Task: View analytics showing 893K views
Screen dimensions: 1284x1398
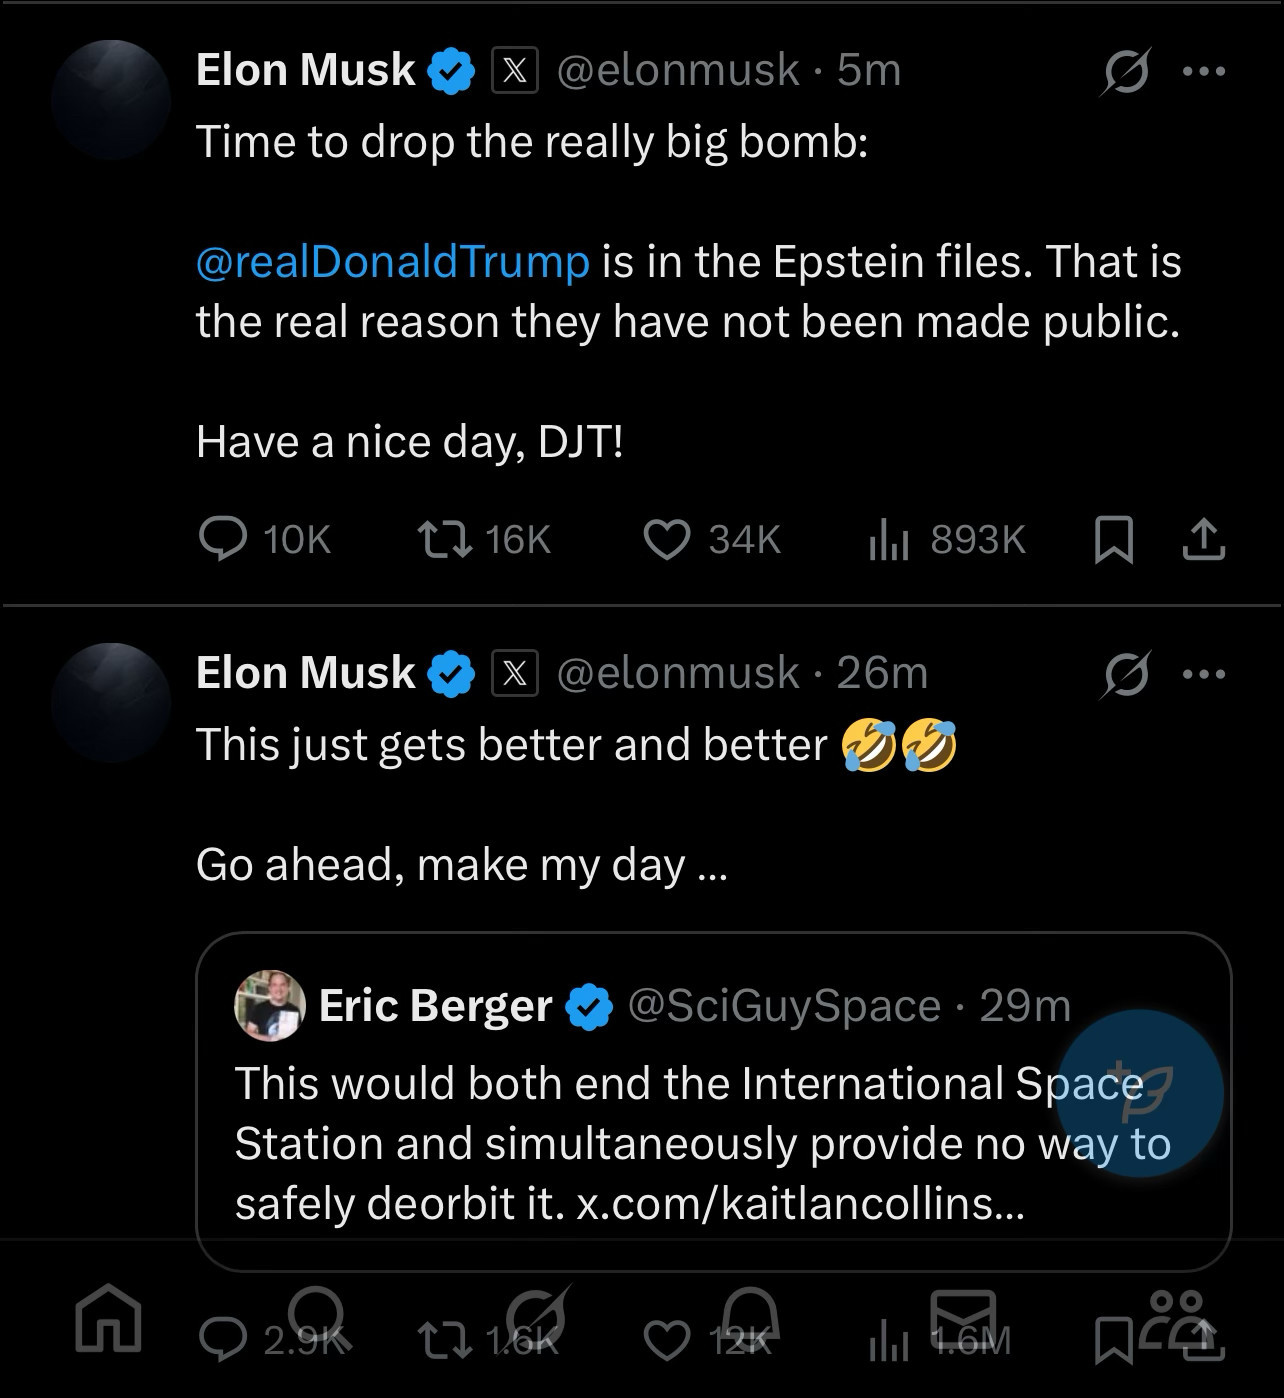Action: (946, 540)
